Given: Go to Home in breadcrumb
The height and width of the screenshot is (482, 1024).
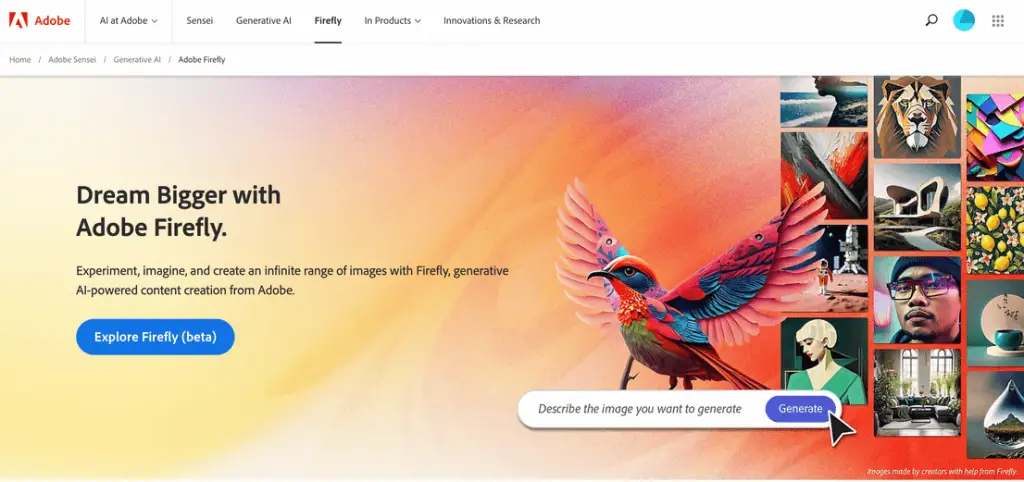Looking at the screenshot, I should click(20, 59).
